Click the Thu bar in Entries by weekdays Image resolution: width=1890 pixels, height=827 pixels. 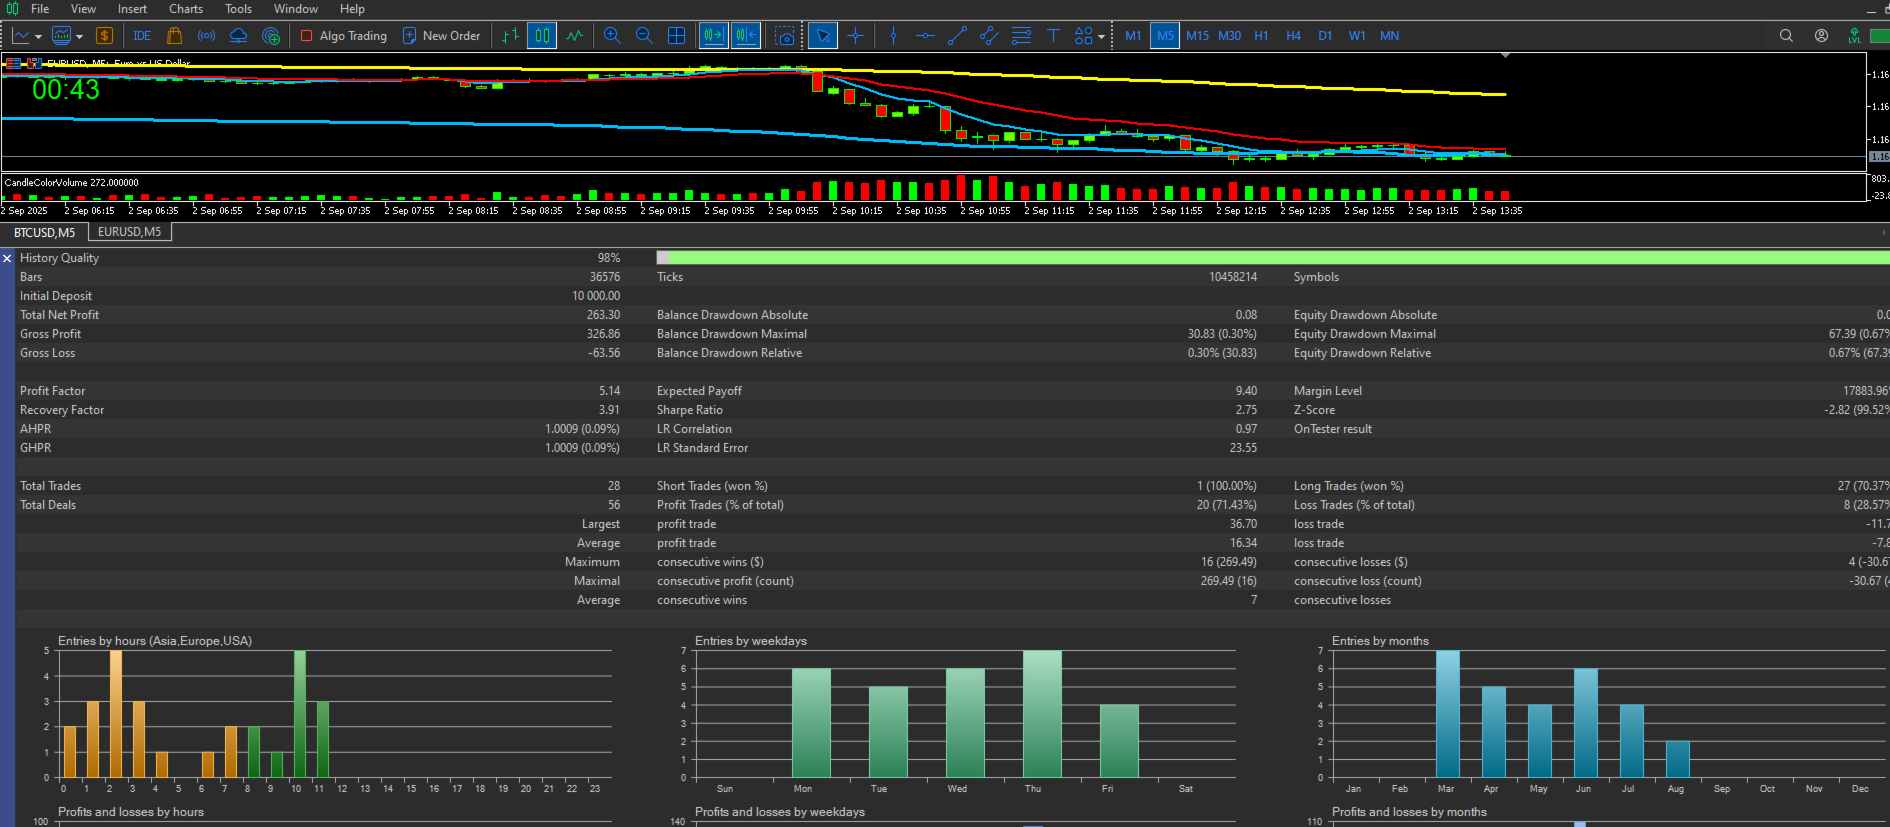[x=1042, y=714]
